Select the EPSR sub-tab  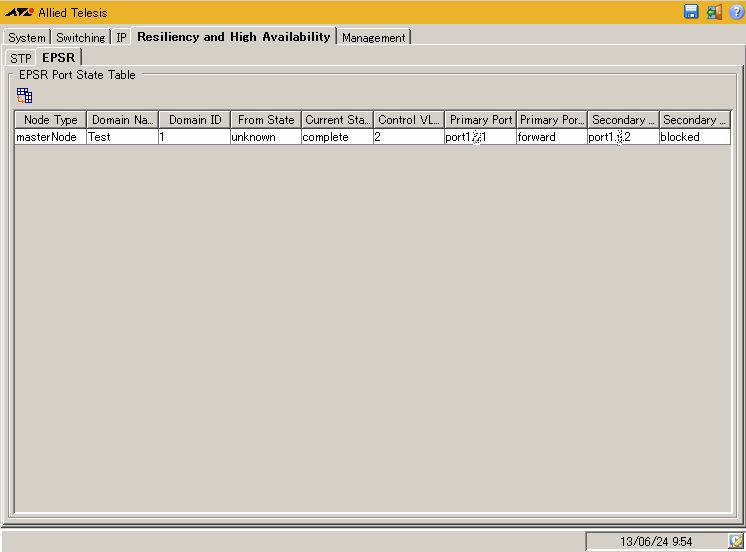click(58, 58)
